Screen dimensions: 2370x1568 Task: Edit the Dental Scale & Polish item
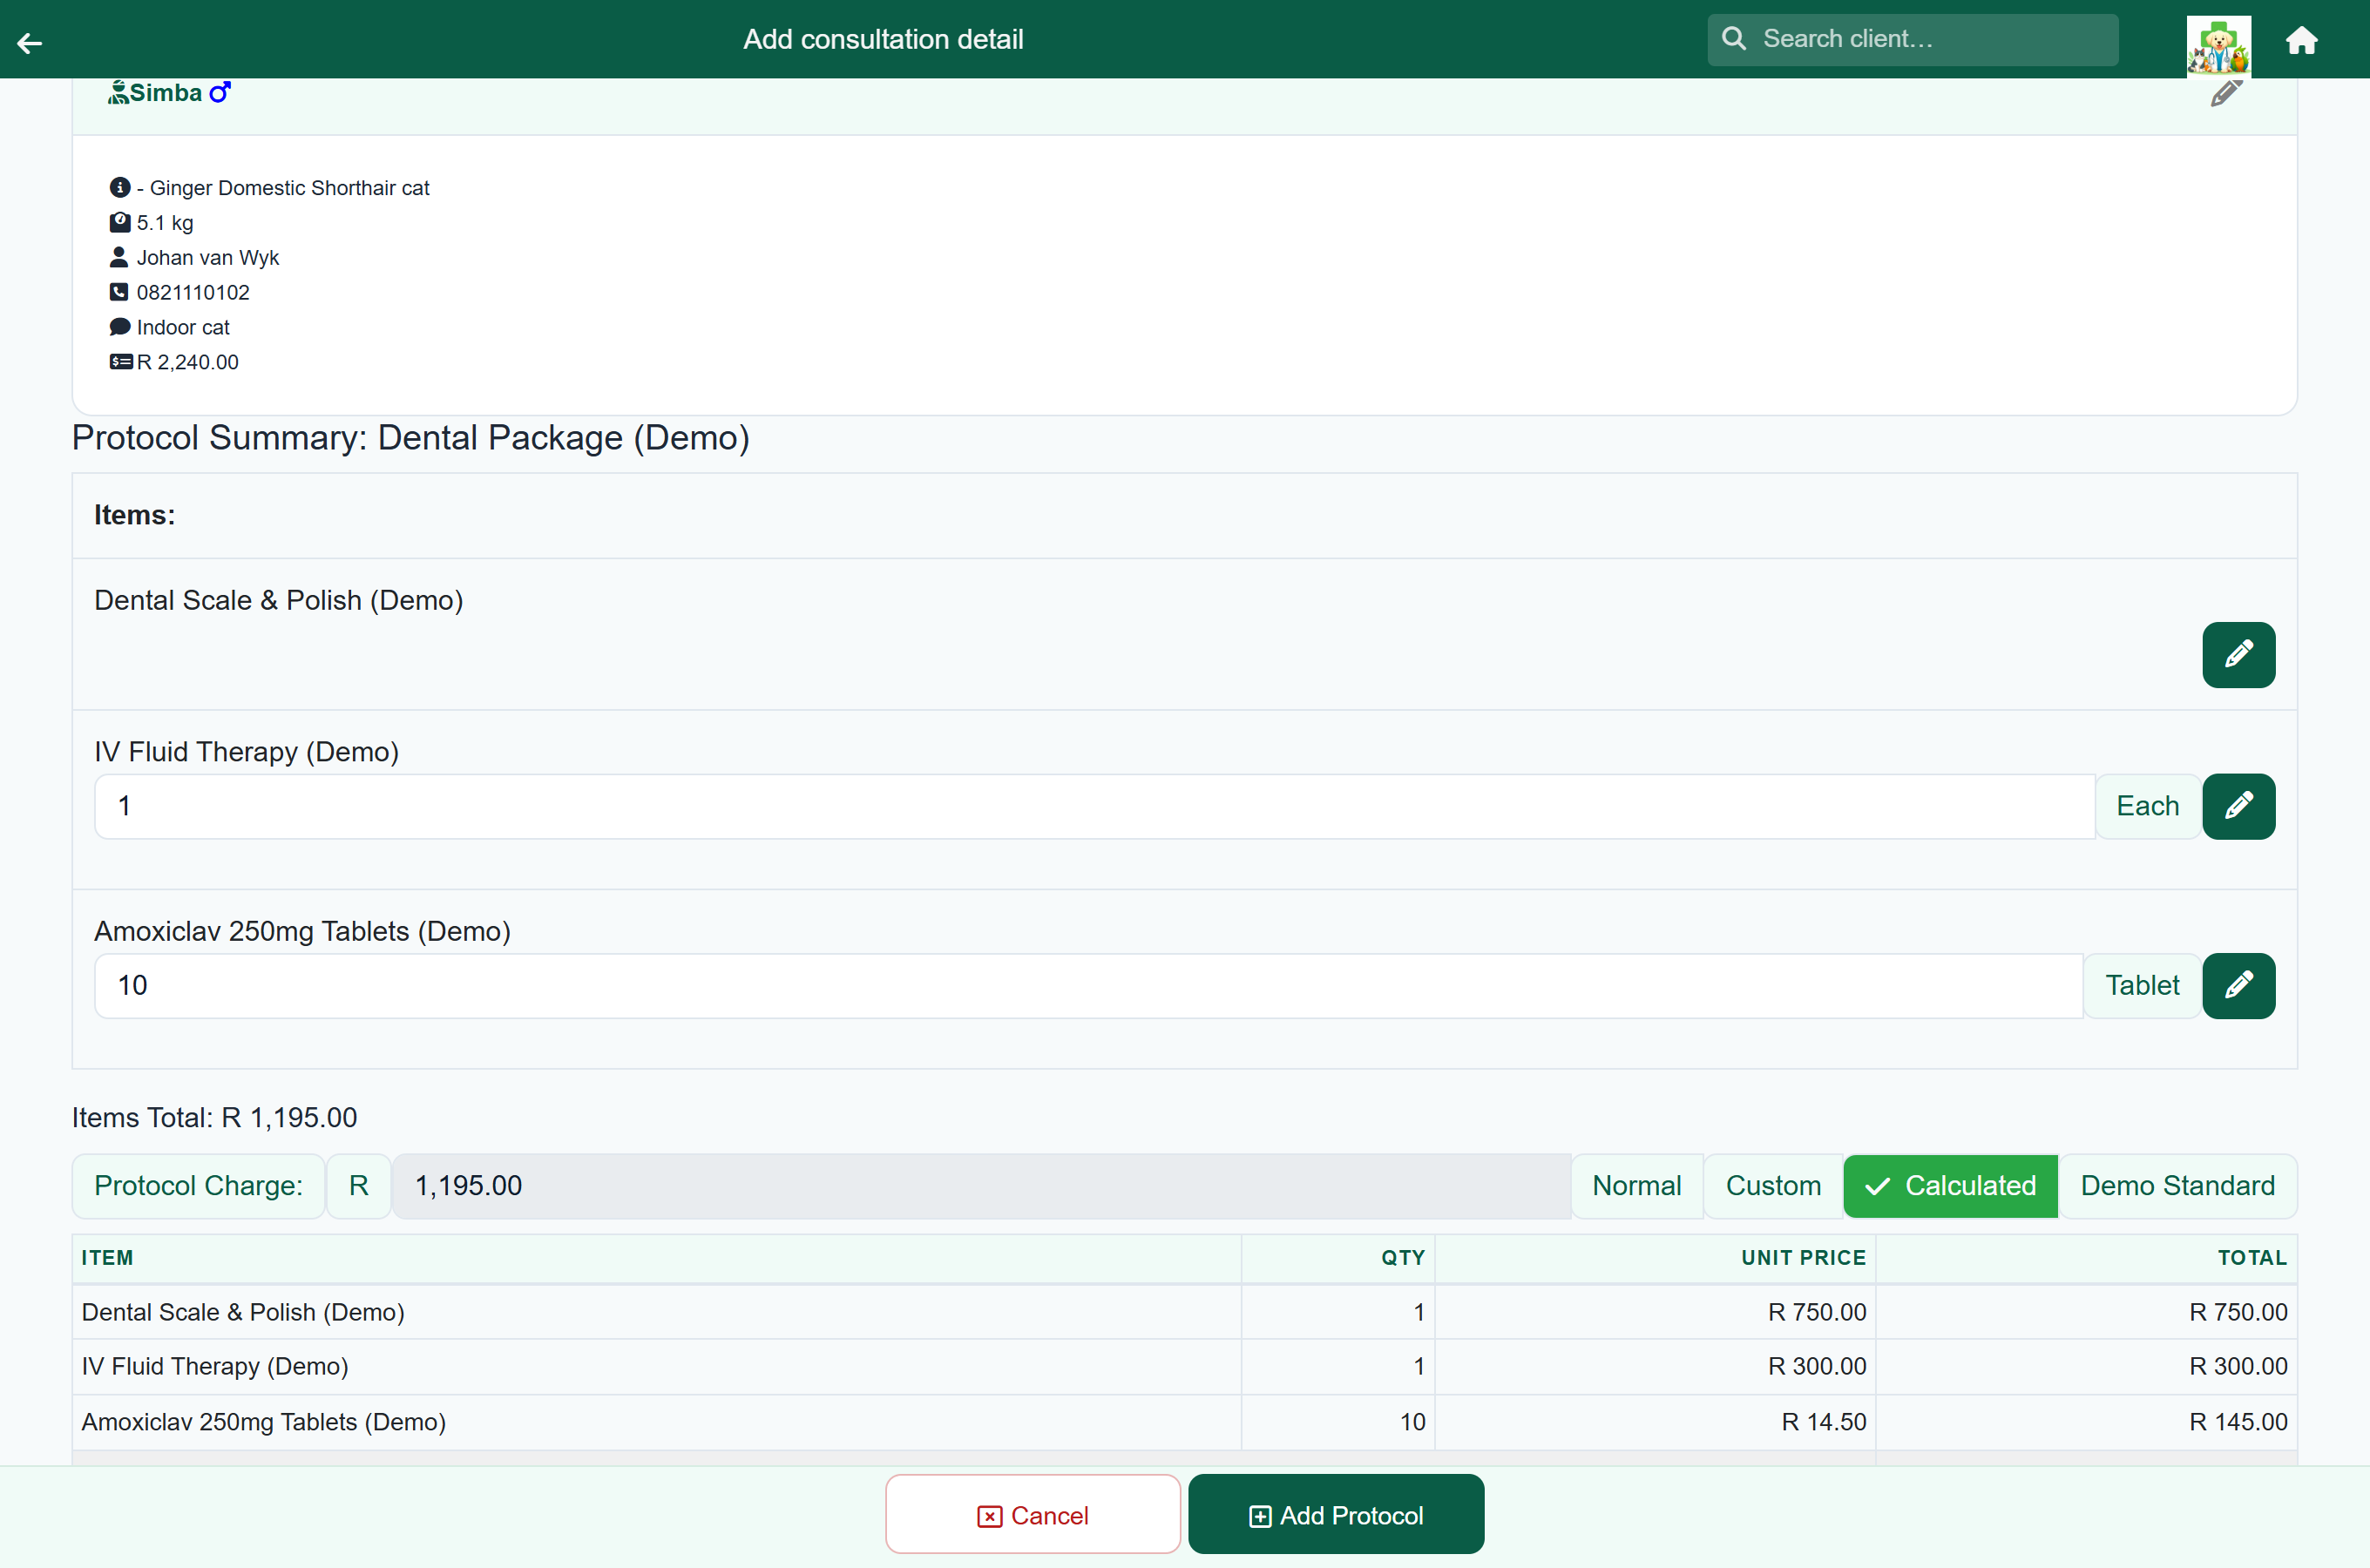point(2238,655)
